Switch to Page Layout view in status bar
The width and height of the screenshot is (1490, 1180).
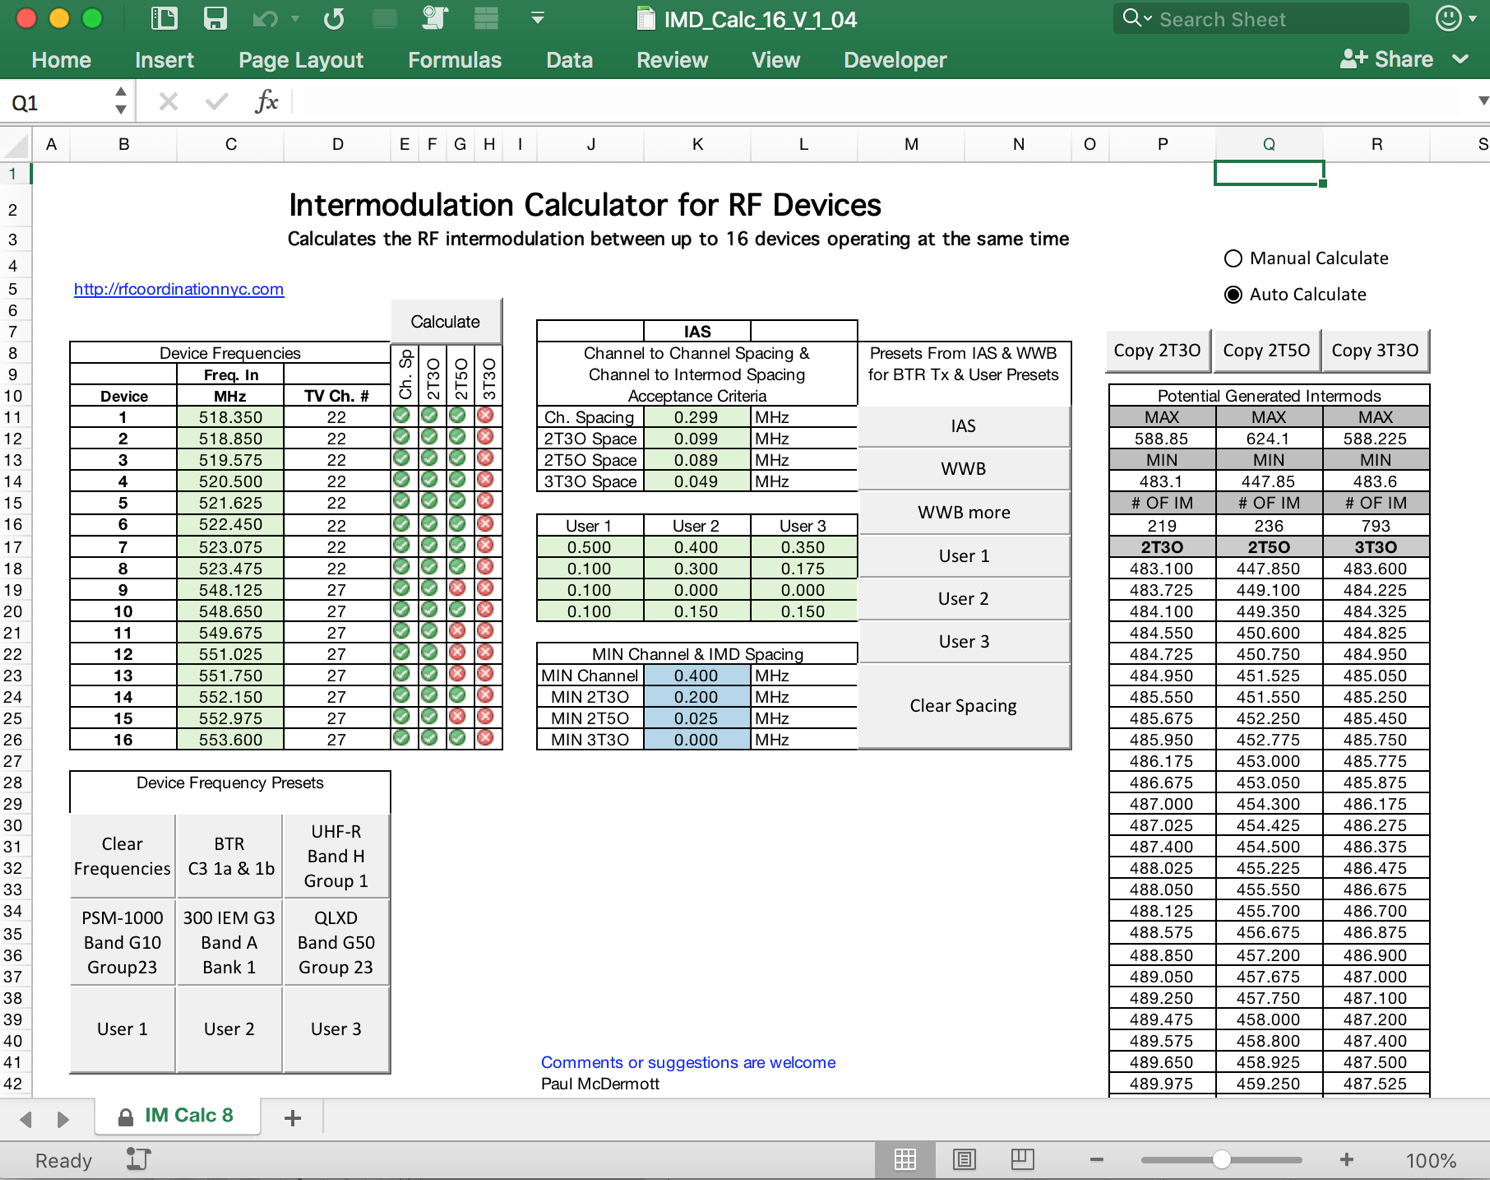964,1159
